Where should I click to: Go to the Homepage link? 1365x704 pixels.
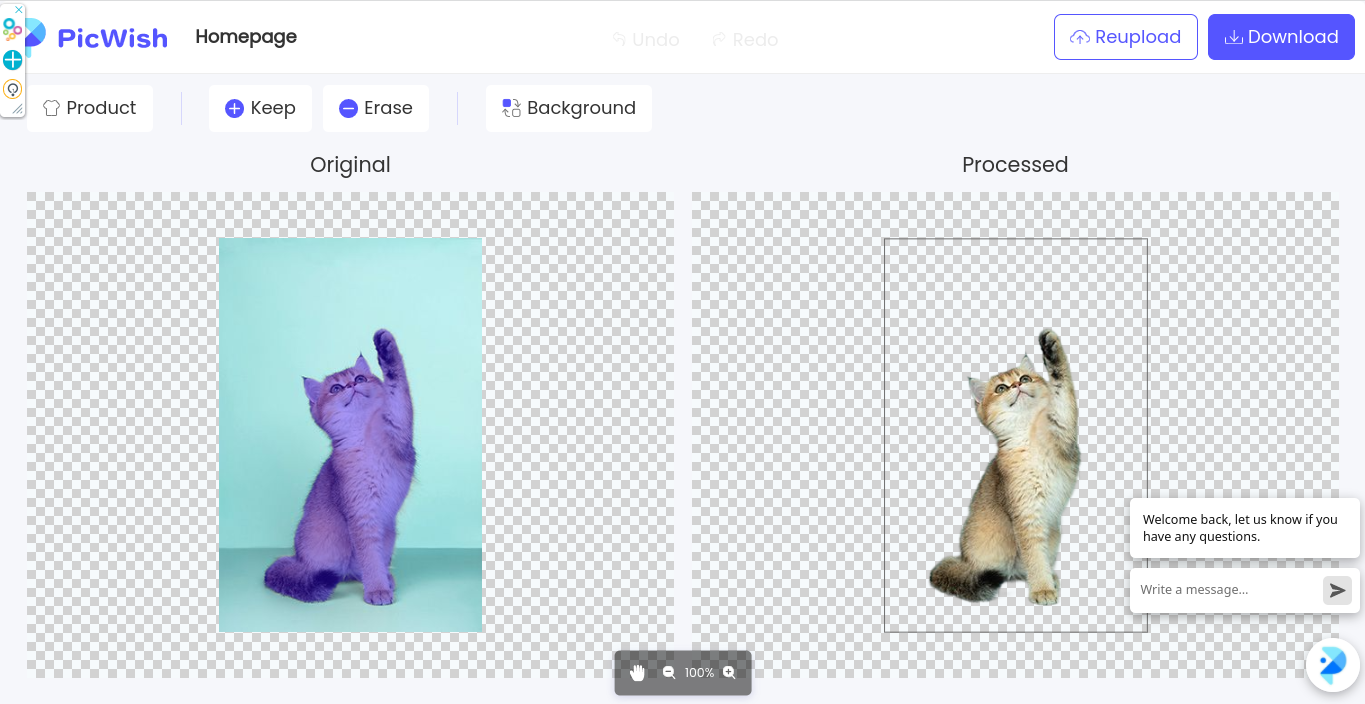tap(246, 37)
